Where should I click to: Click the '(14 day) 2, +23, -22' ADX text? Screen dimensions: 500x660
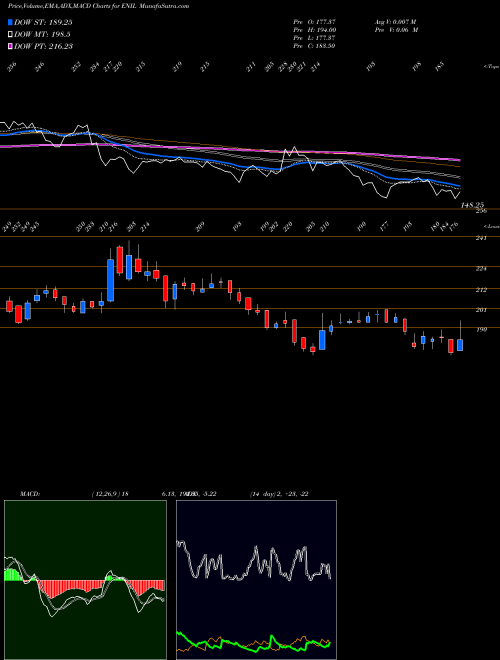279,493
